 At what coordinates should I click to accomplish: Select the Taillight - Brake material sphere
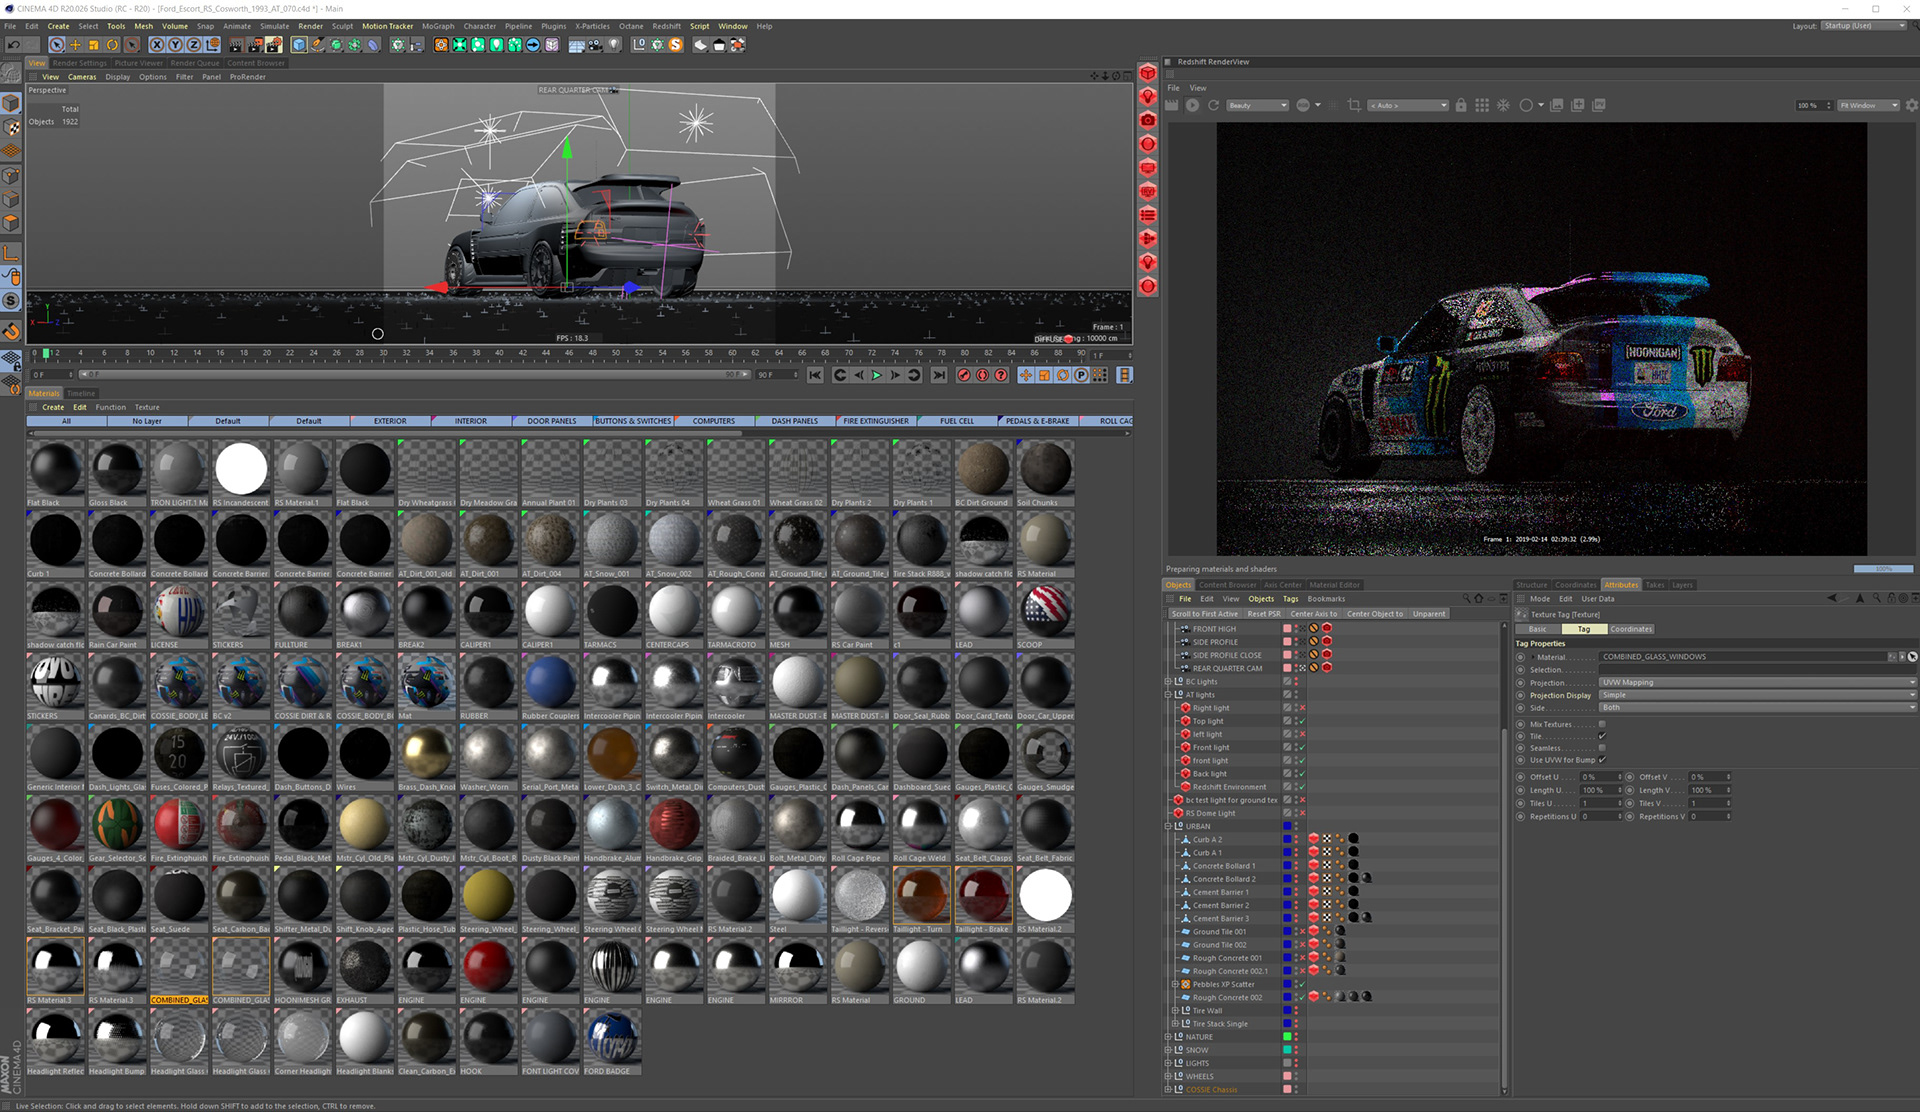(983, 897)
